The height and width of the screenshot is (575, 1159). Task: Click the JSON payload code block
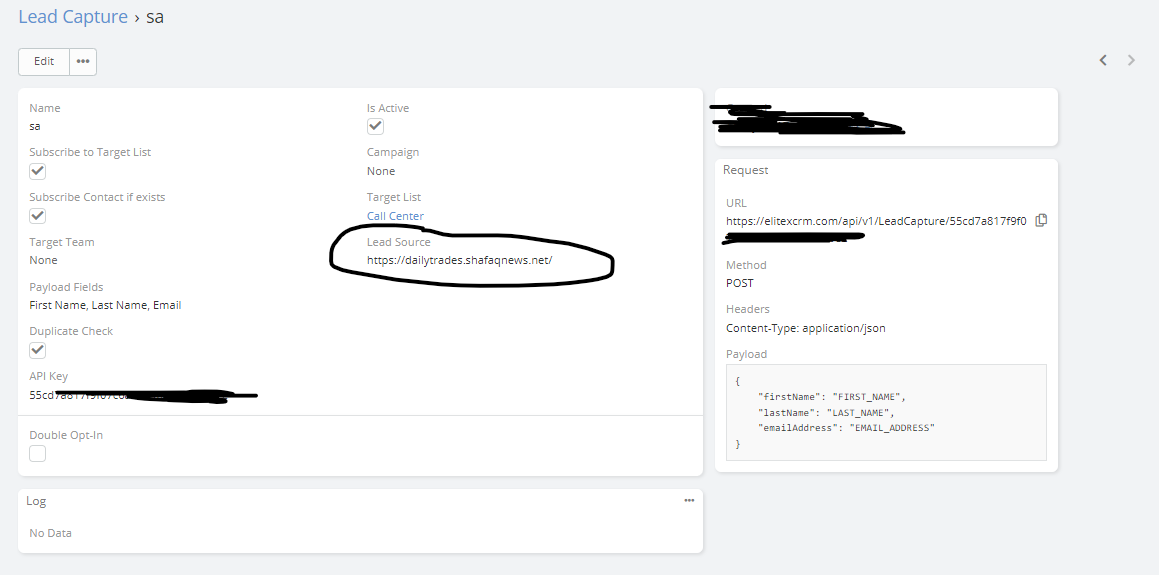click(886, 412)
